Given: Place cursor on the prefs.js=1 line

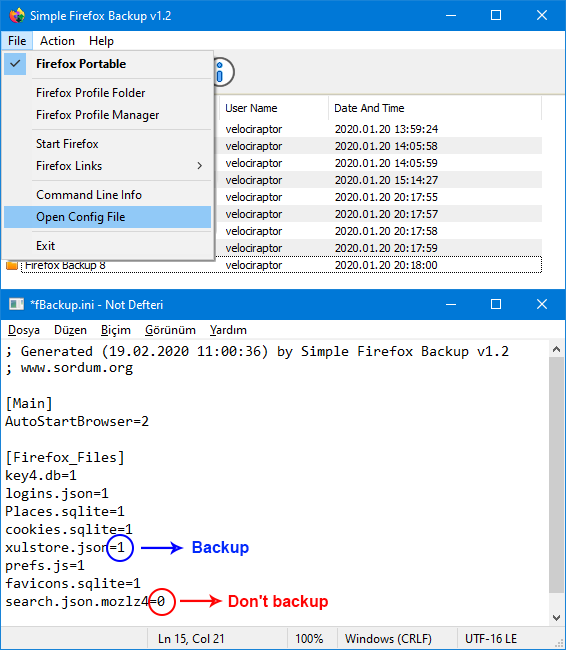Looking at the screenshot, I should click(45, 565).
